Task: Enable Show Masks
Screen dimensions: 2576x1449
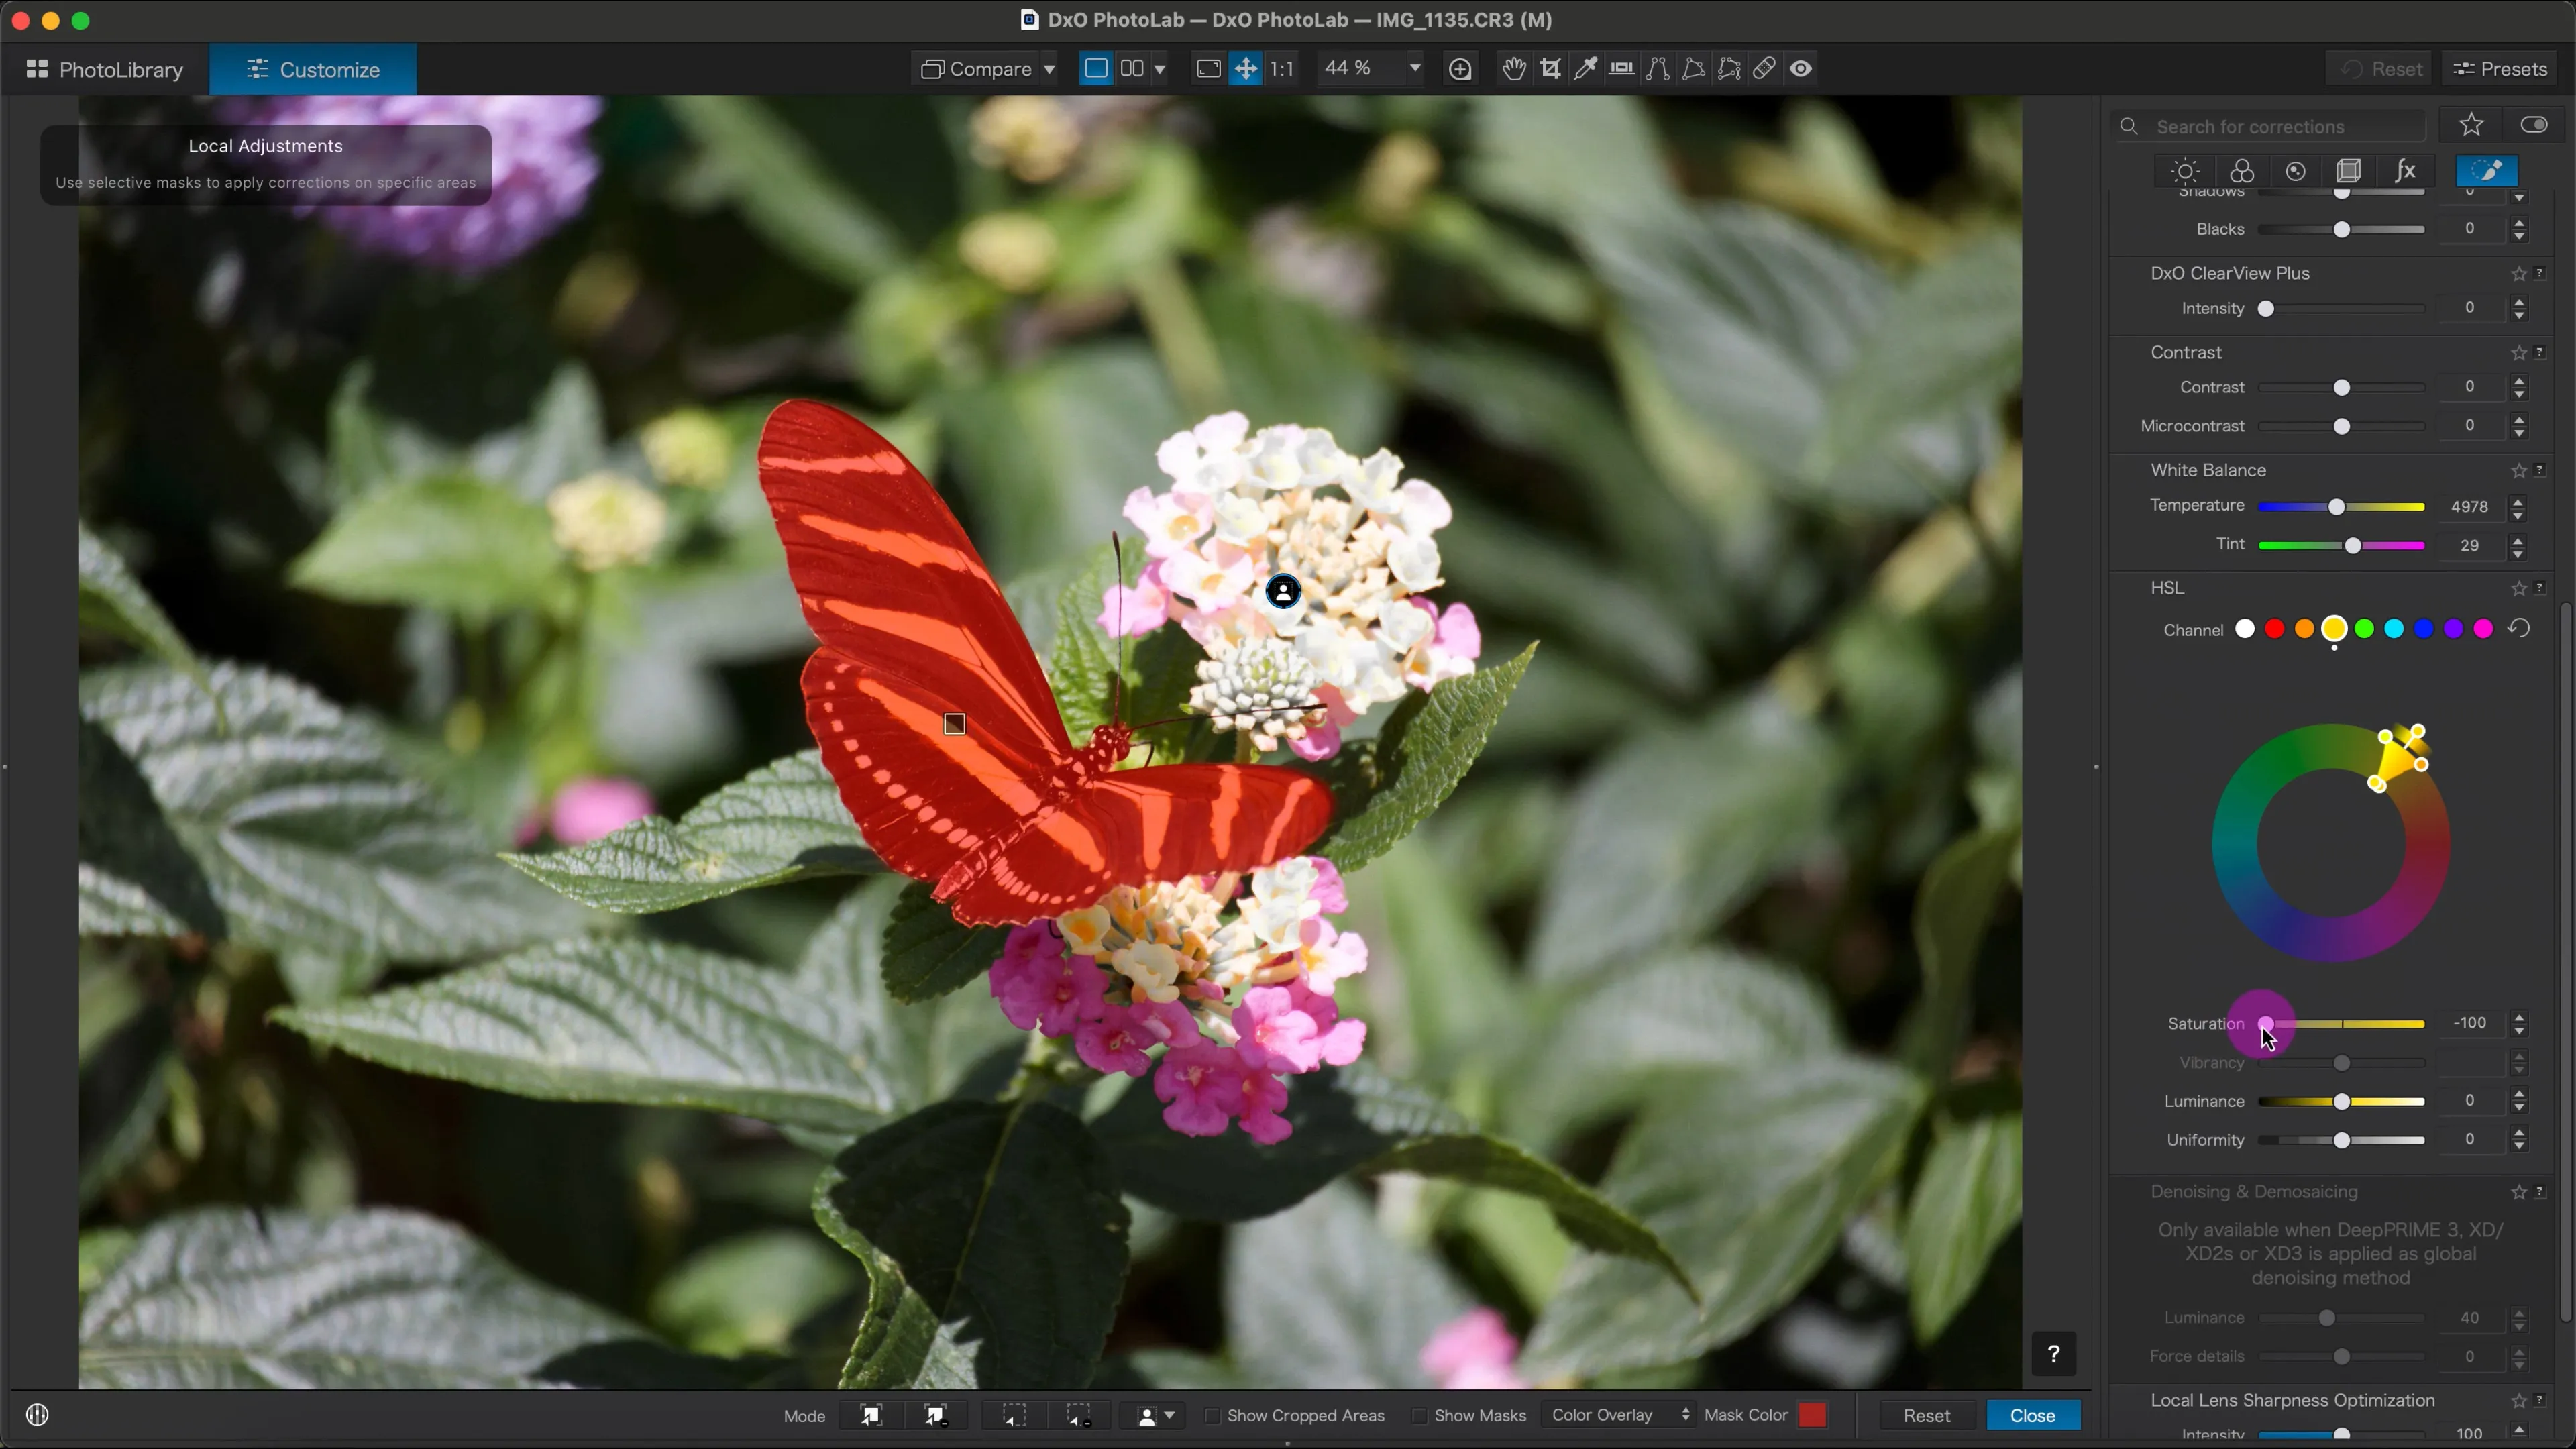Action: [x=1419, y=1415]
